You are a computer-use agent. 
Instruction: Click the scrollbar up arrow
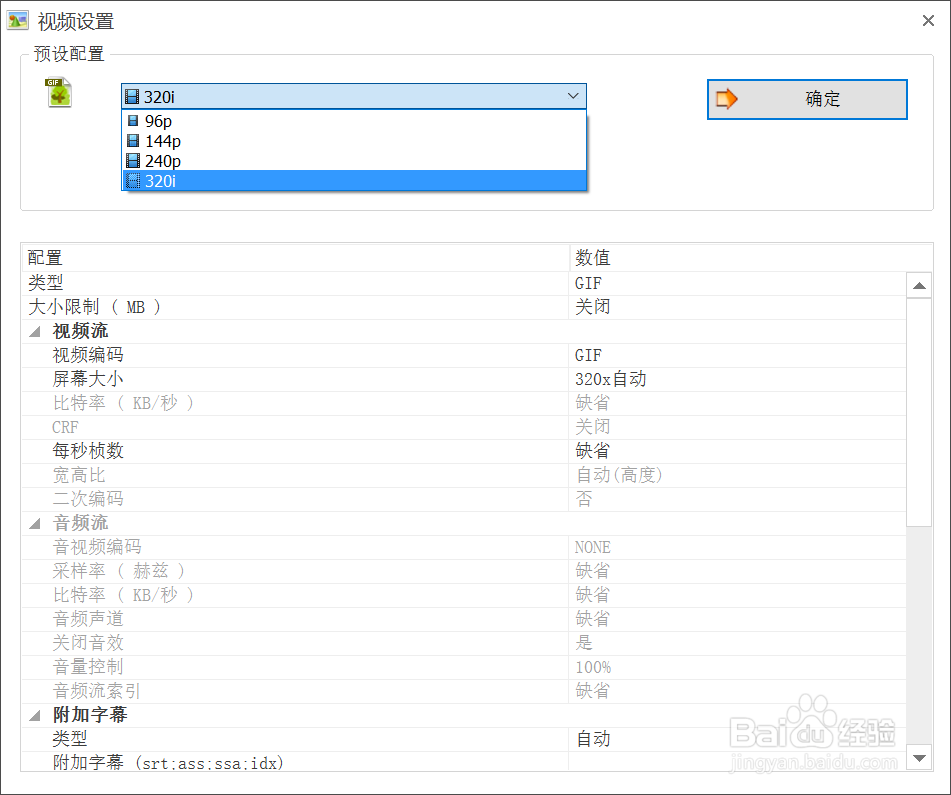(x=919, y=286)
